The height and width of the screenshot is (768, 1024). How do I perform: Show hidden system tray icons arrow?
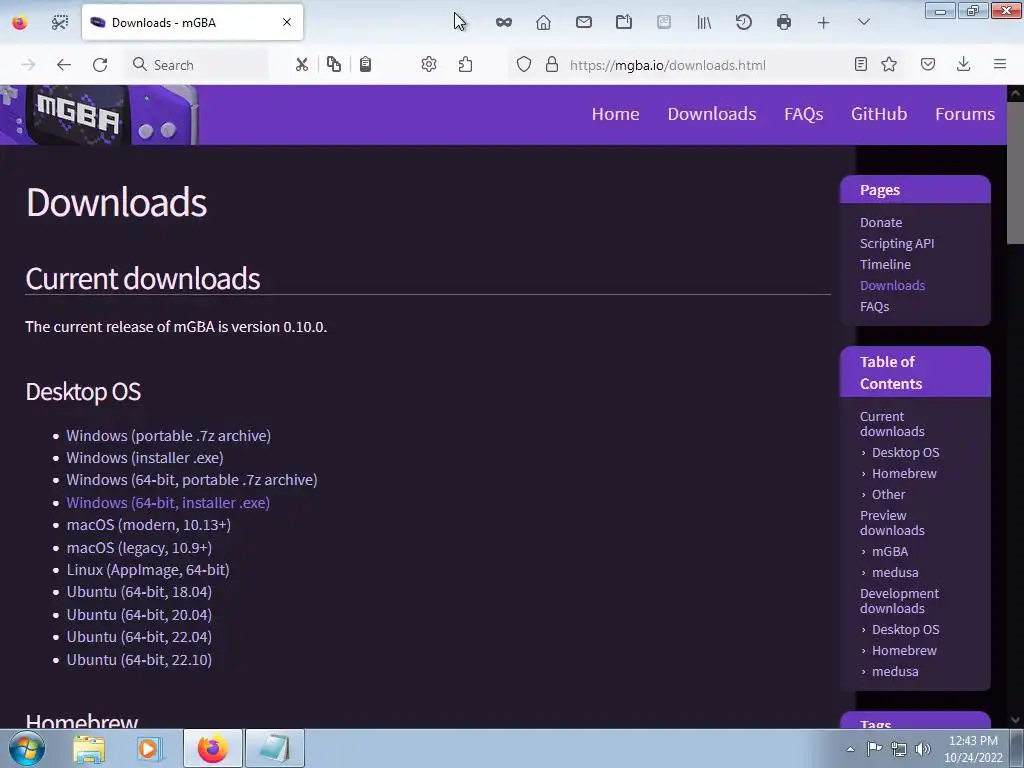pyautogui.click(x=850, y=749)
